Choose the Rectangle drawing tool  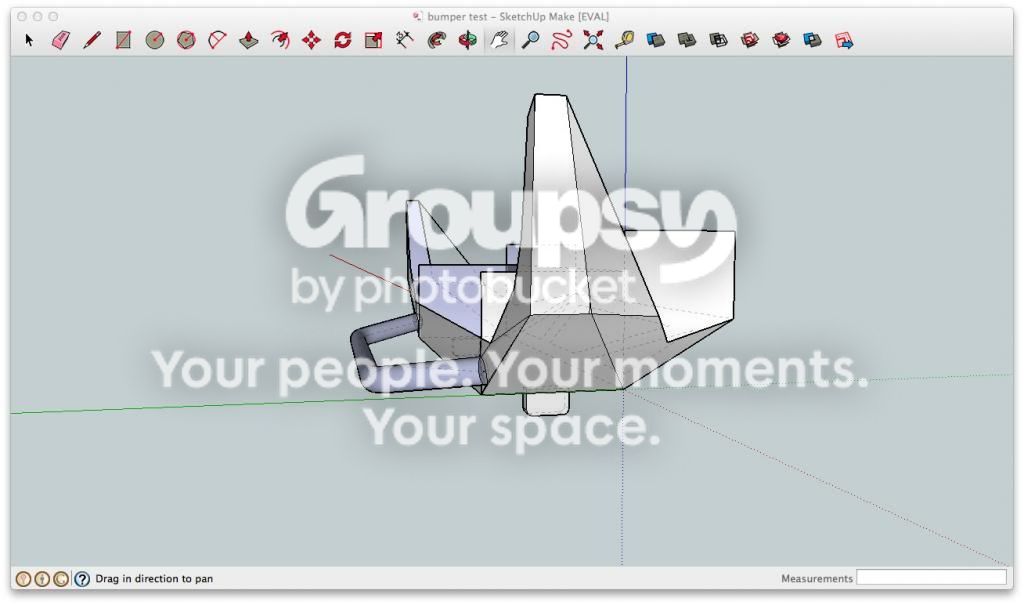[123, 40]
